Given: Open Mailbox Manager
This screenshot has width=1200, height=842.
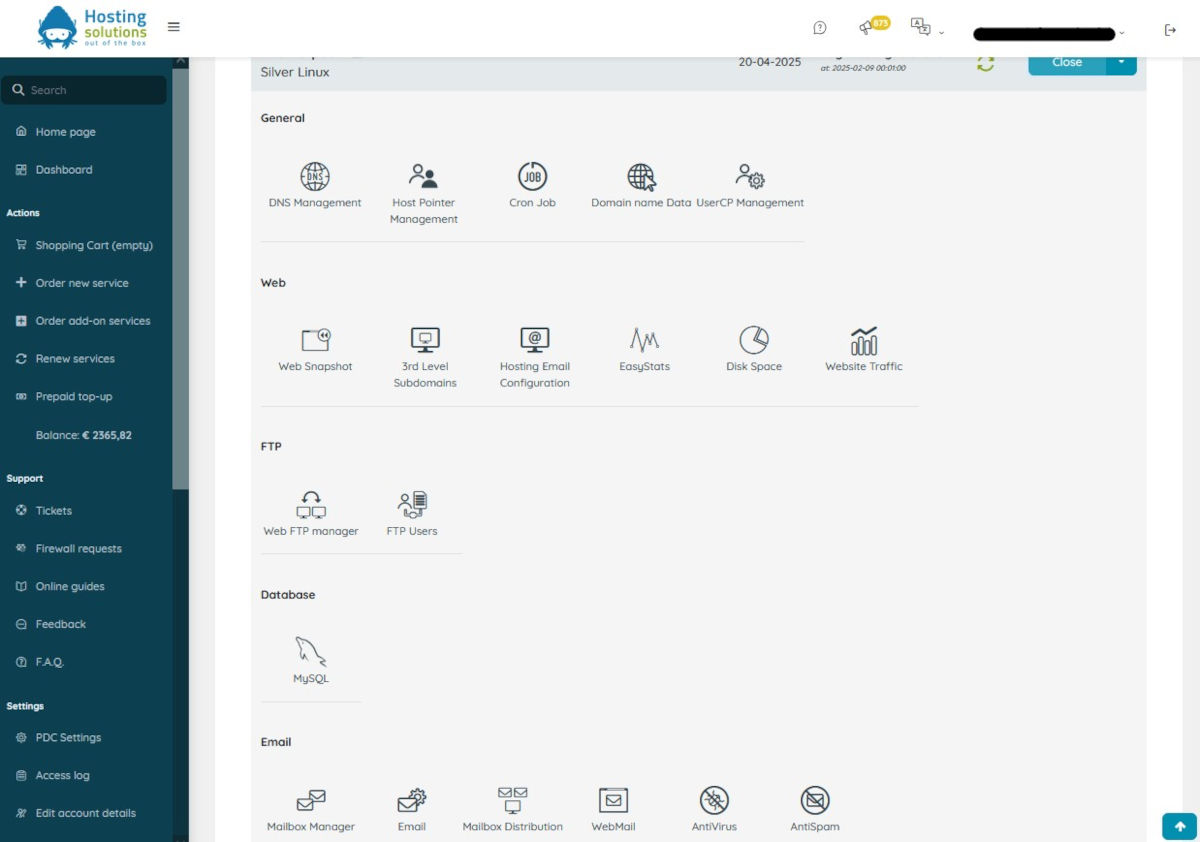Looking at the screenshot, I should point(310,801).
